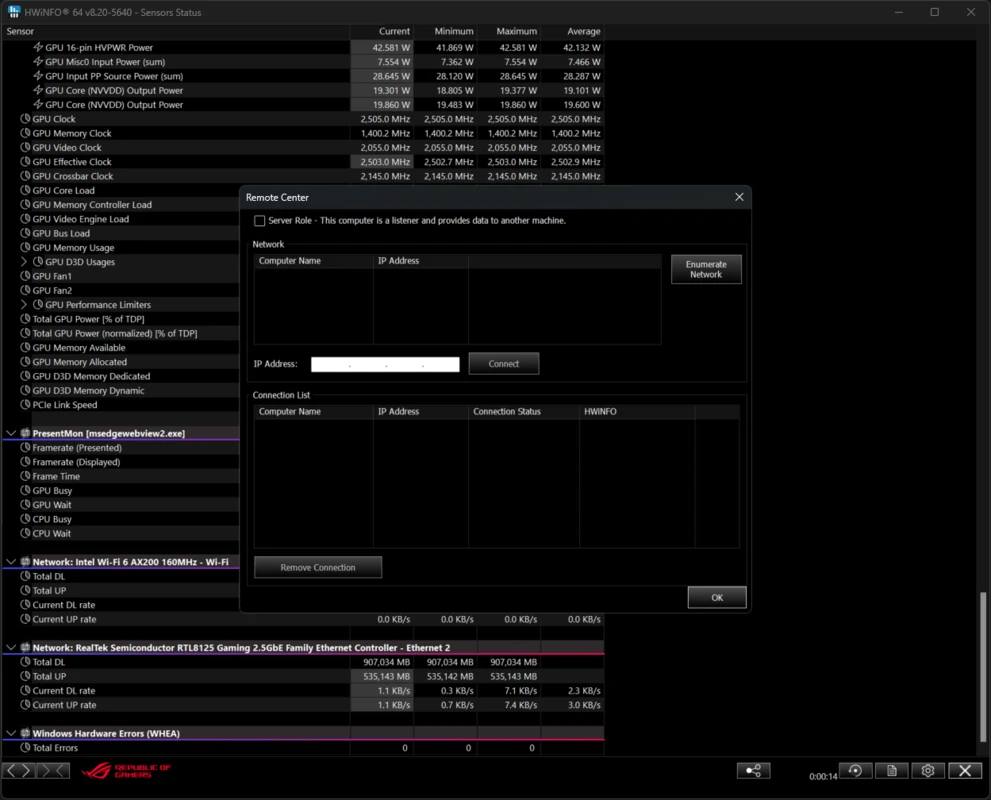The image size is (991, 800).
Task: Click chip icon beside PresentMon group header
Action: tap(25, 433)
